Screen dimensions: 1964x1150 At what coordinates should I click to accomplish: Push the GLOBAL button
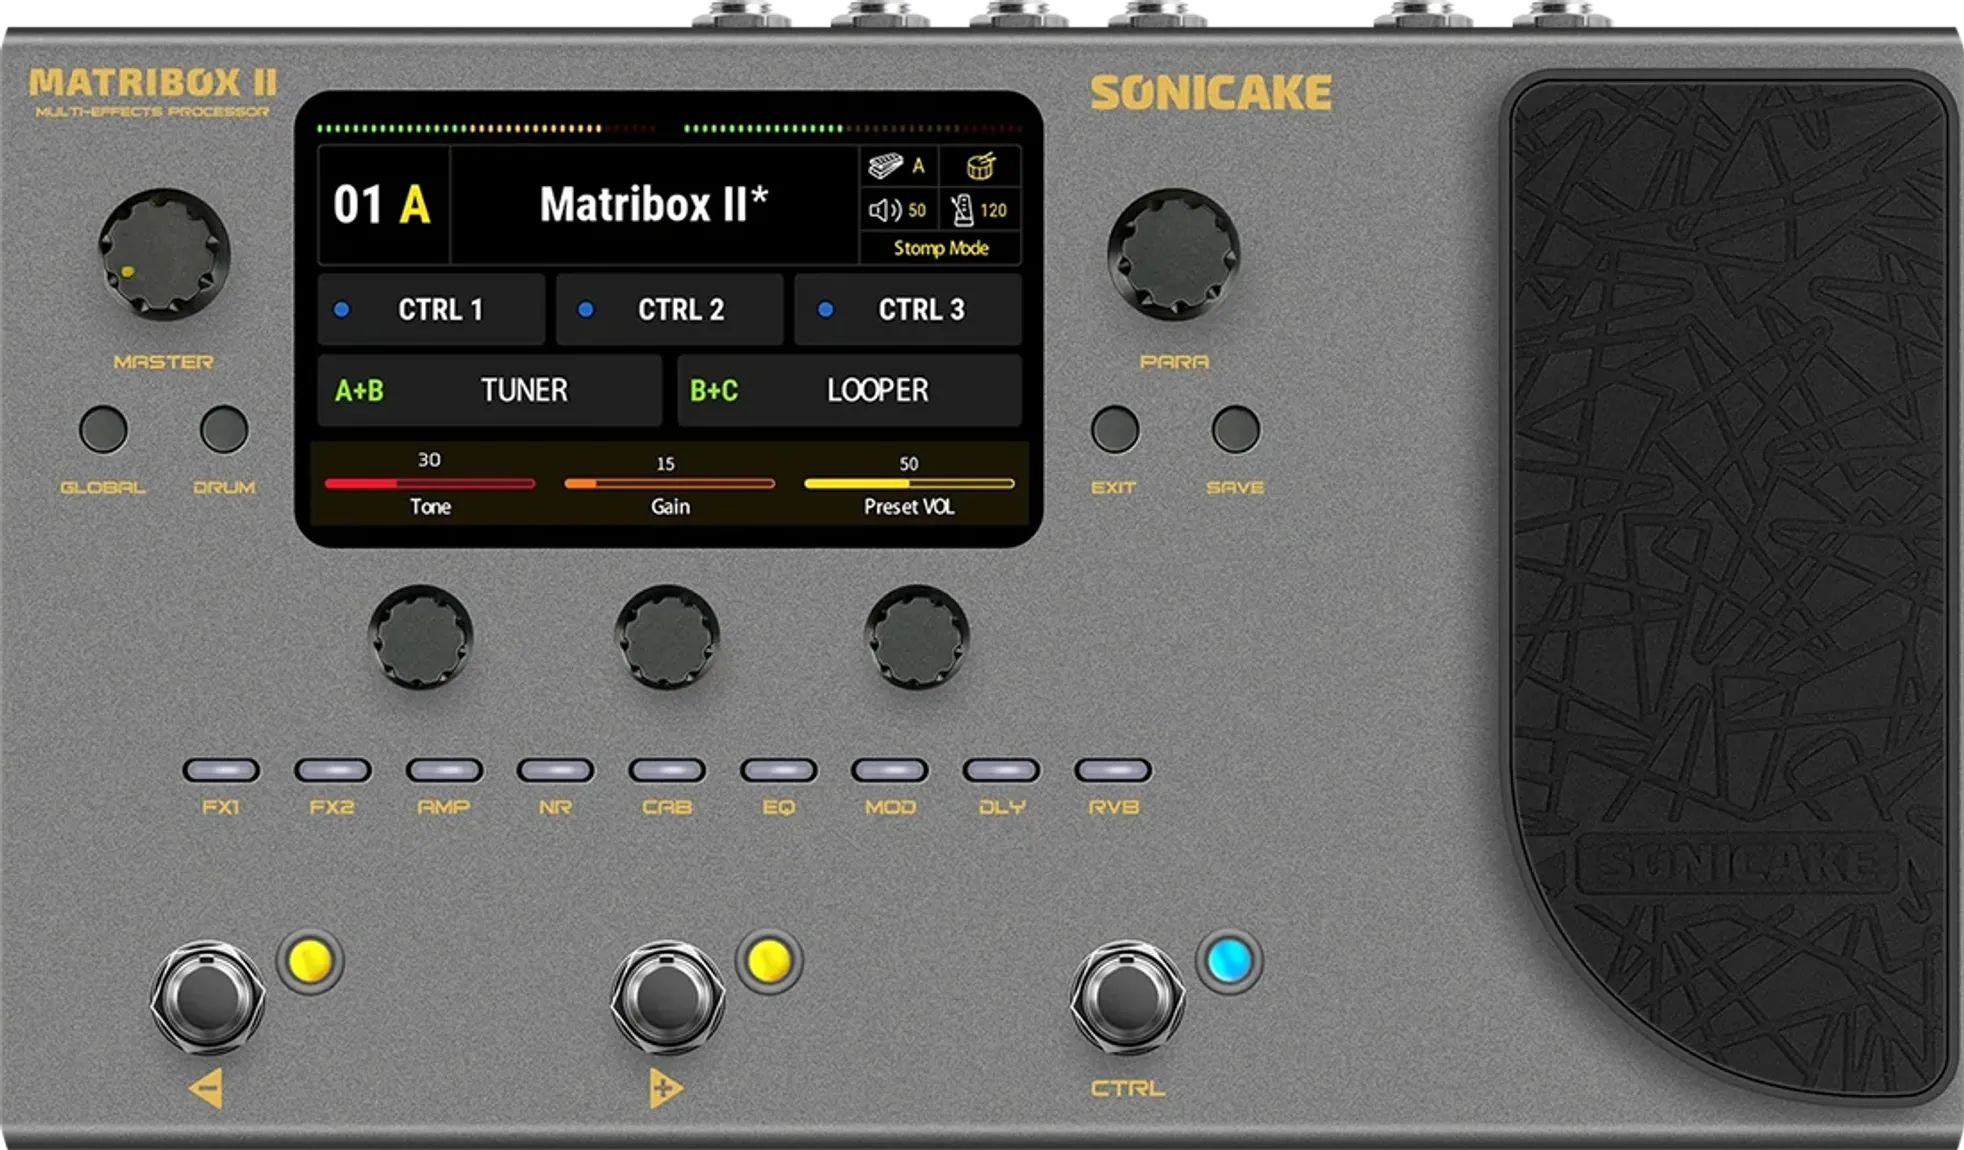point(103,429)
